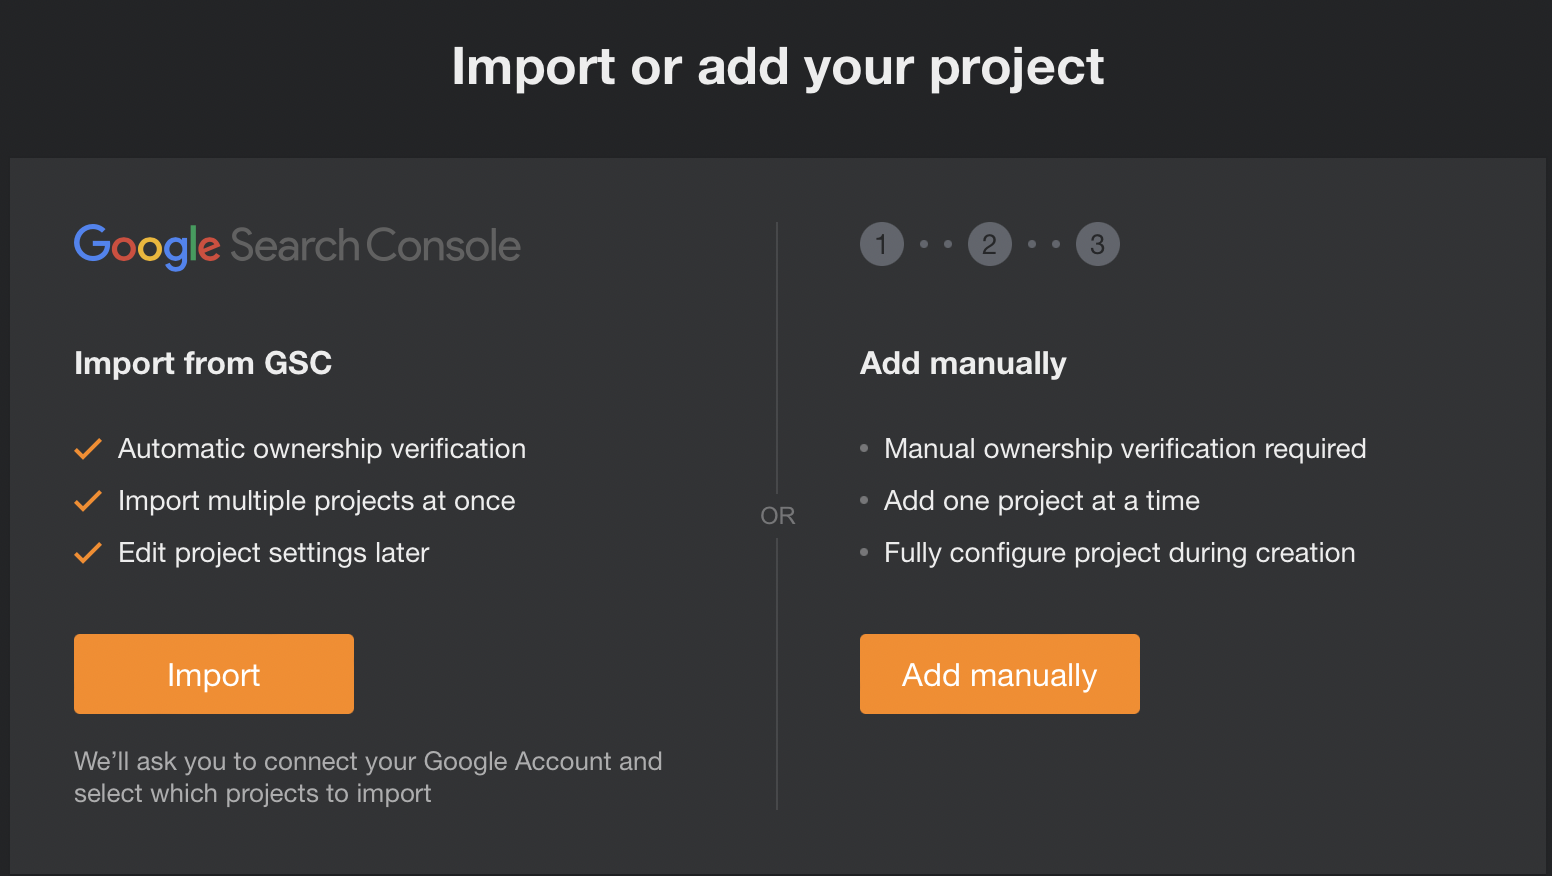Click the orange Import button
This screenshot has width=1552, height=876.
214,674
